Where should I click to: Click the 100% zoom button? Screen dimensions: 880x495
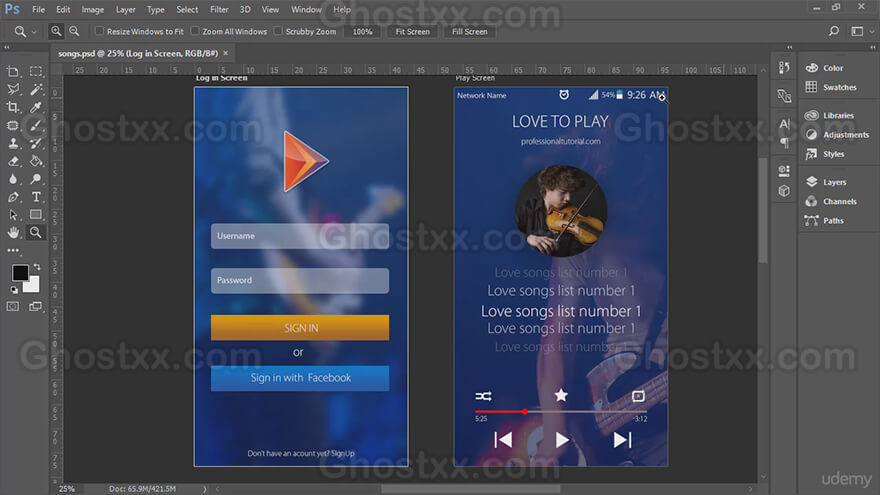point(362,32)
